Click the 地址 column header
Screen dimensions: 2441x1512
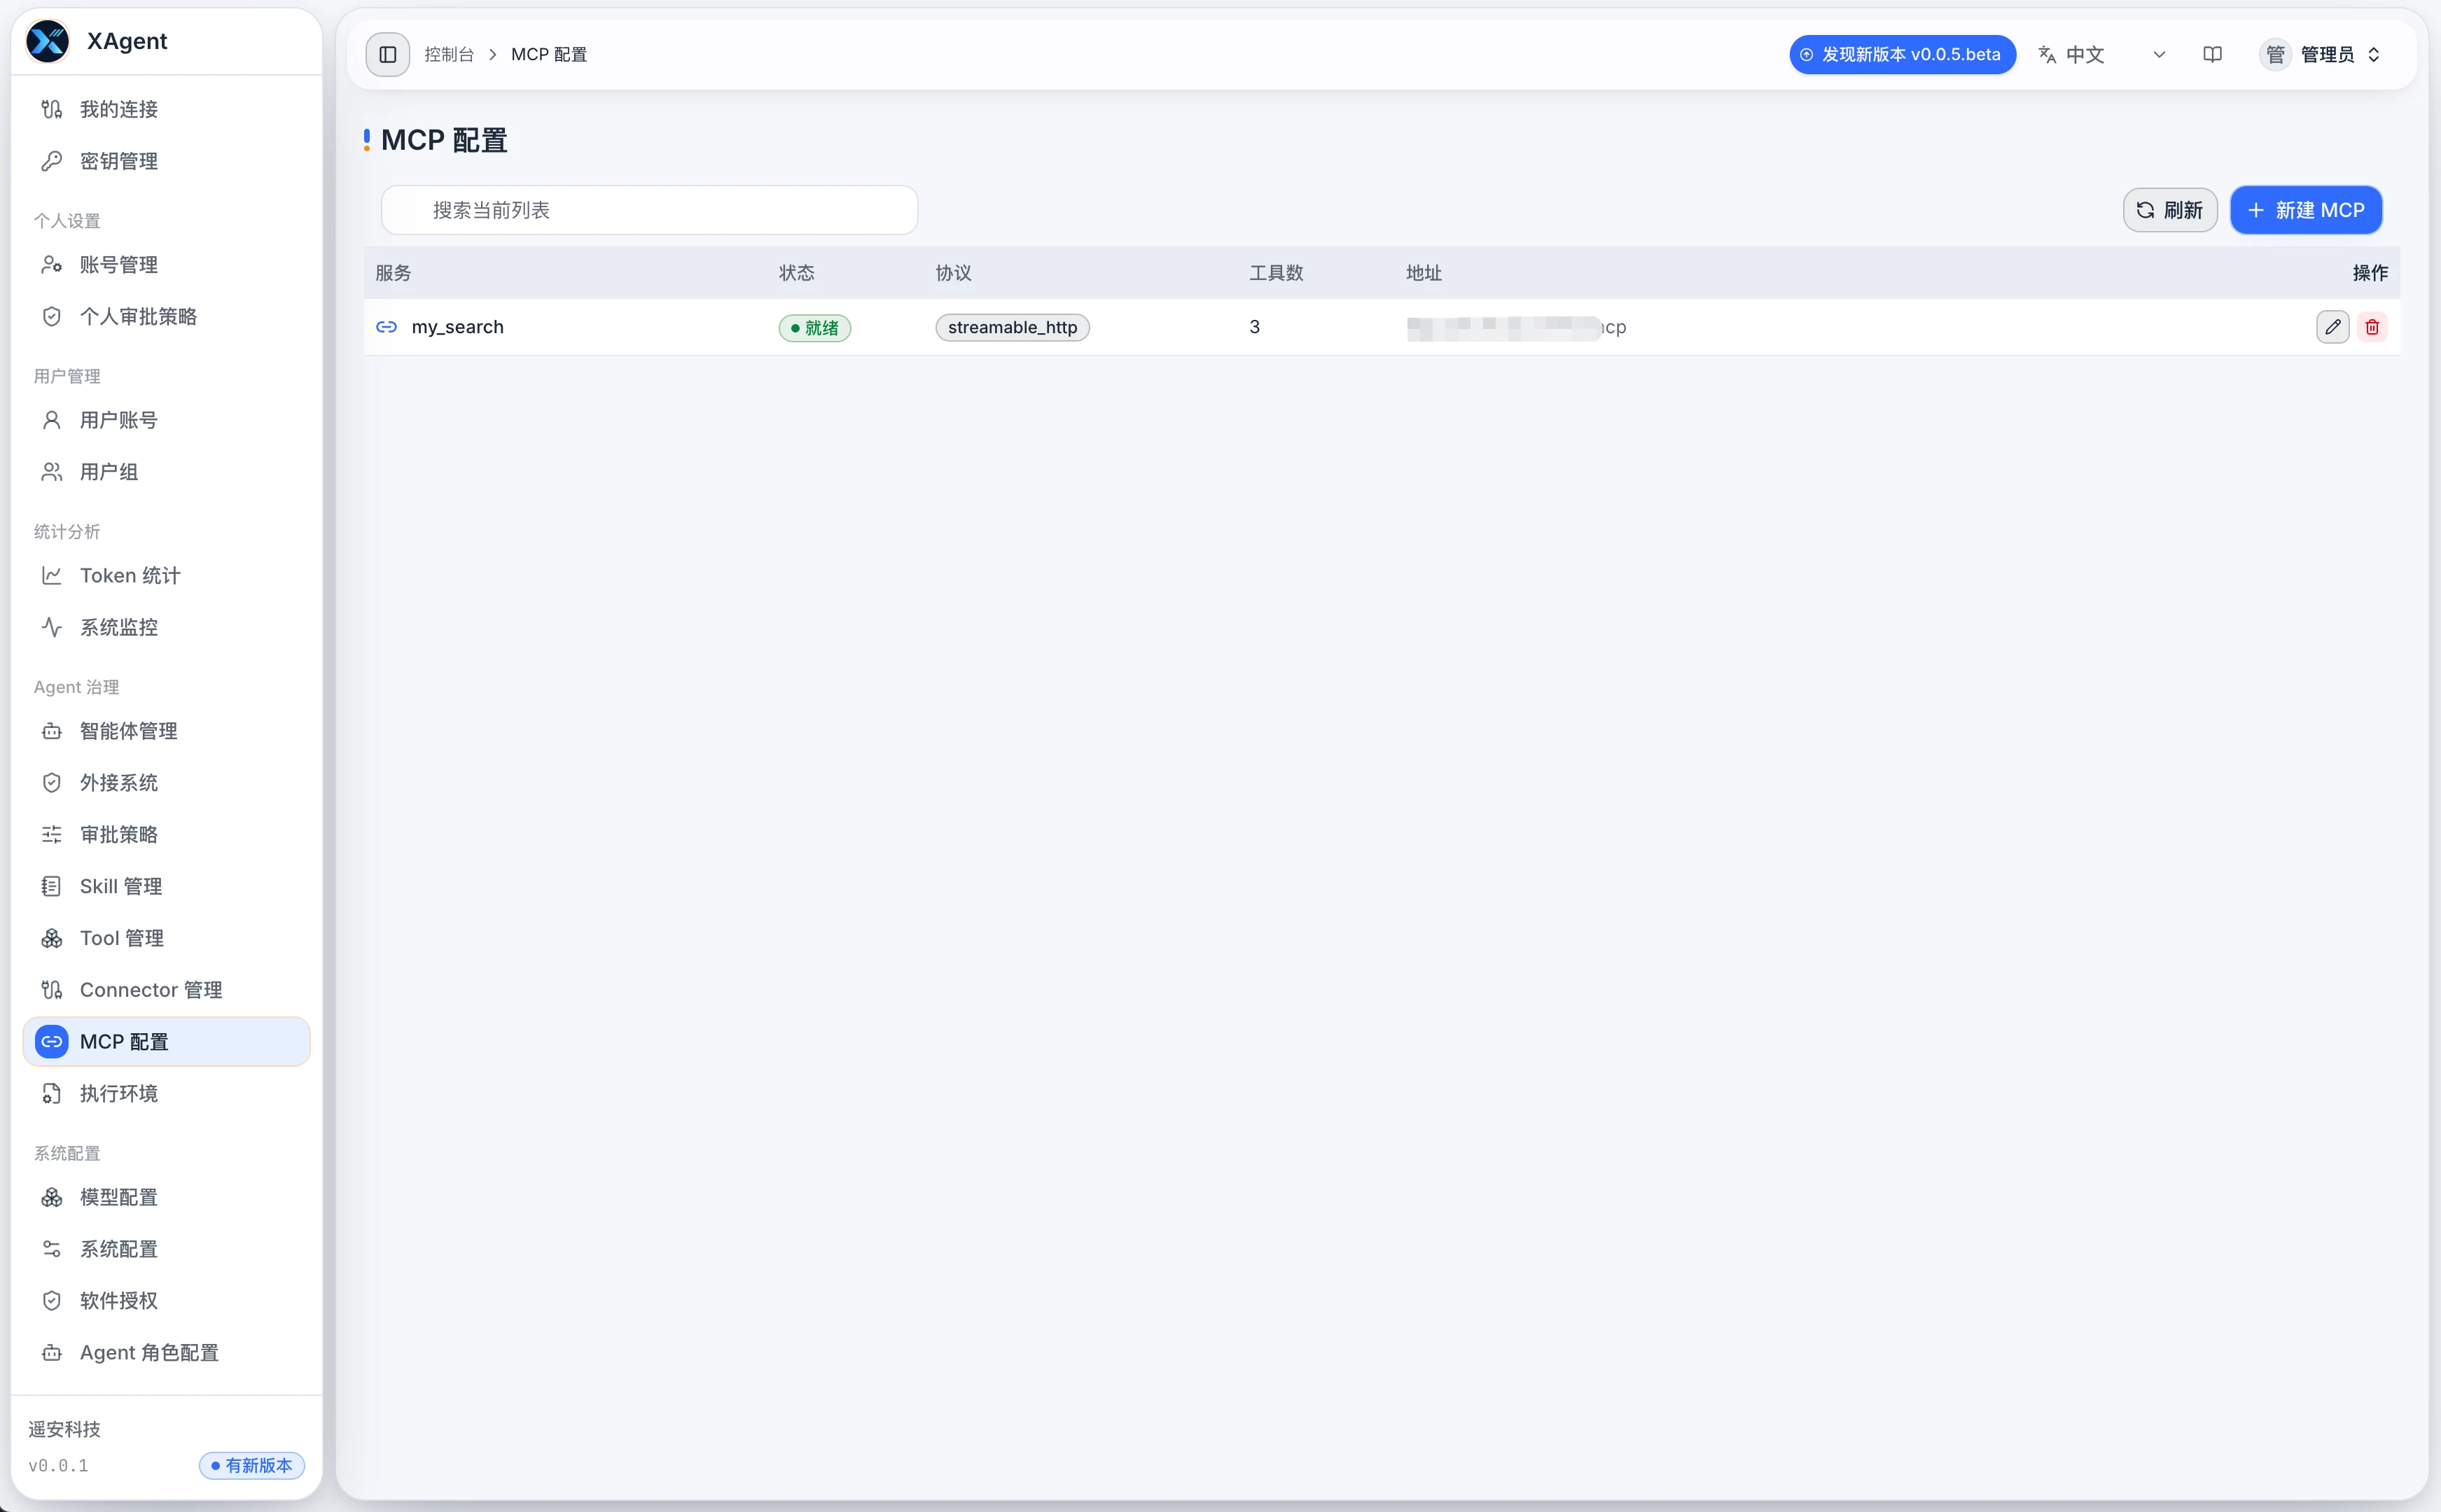pos(1423,273)
